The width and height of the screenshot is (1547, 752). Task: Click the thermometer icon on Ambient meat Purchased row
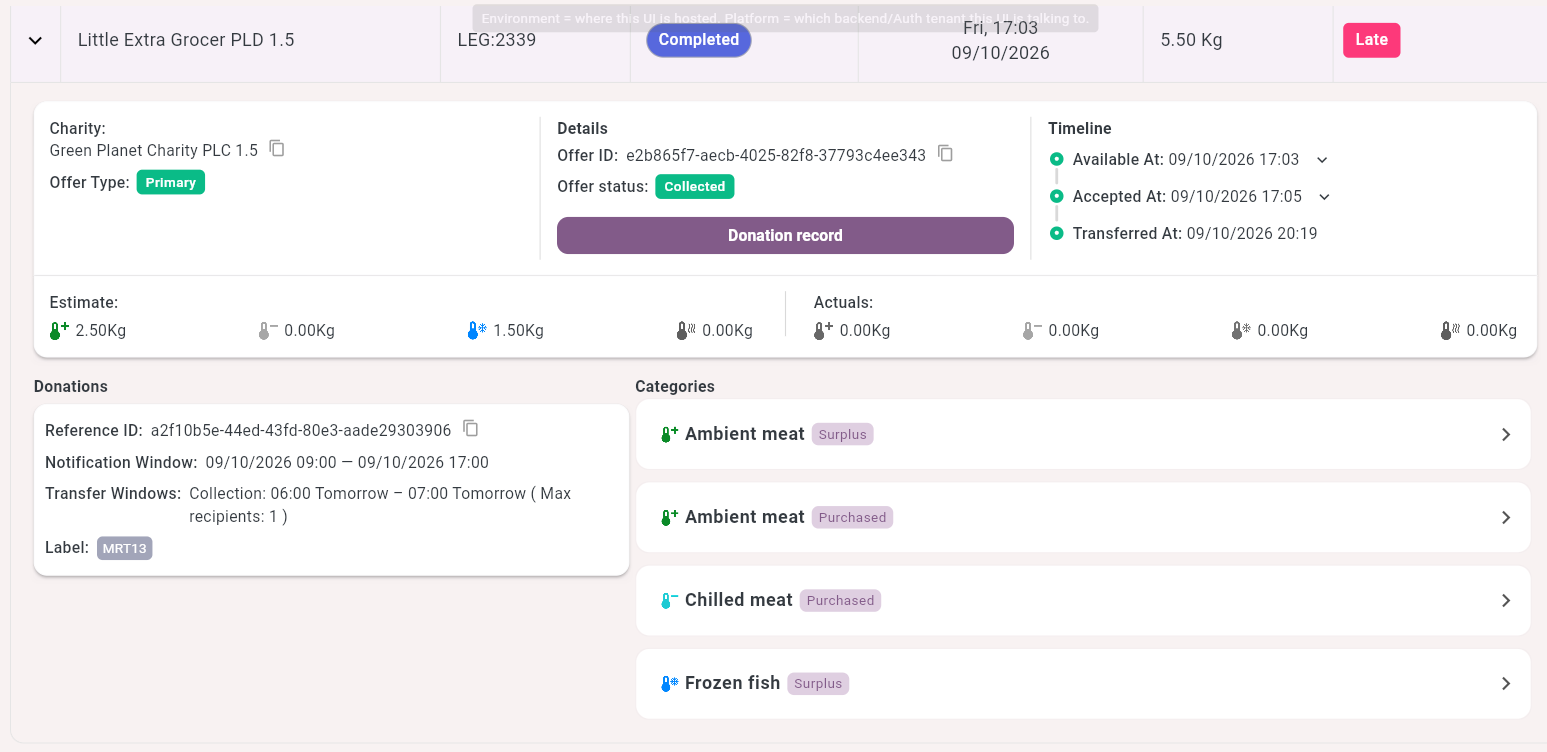click(669, 517)
